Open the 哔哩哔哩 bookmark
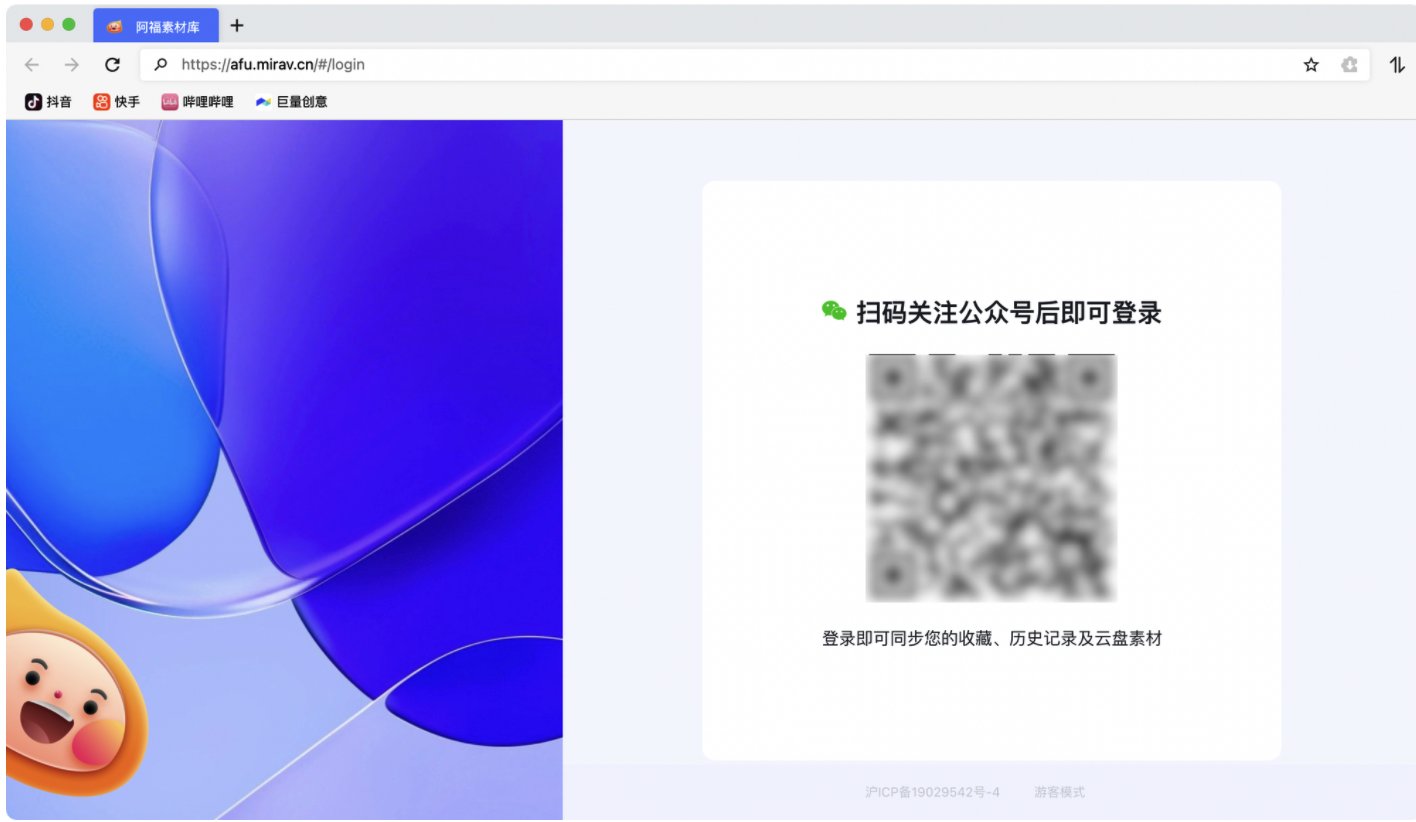The image size is (1416, 822). click(197, 101)
